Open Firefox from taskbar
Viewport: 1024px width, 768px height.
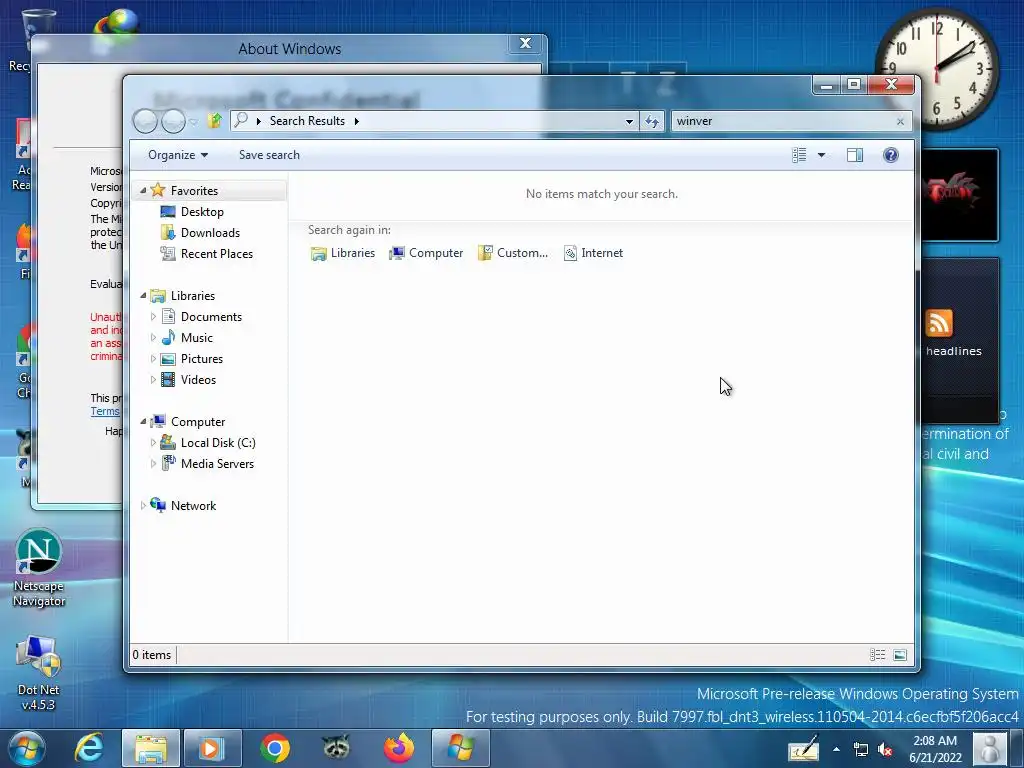[x=398, y=748]
